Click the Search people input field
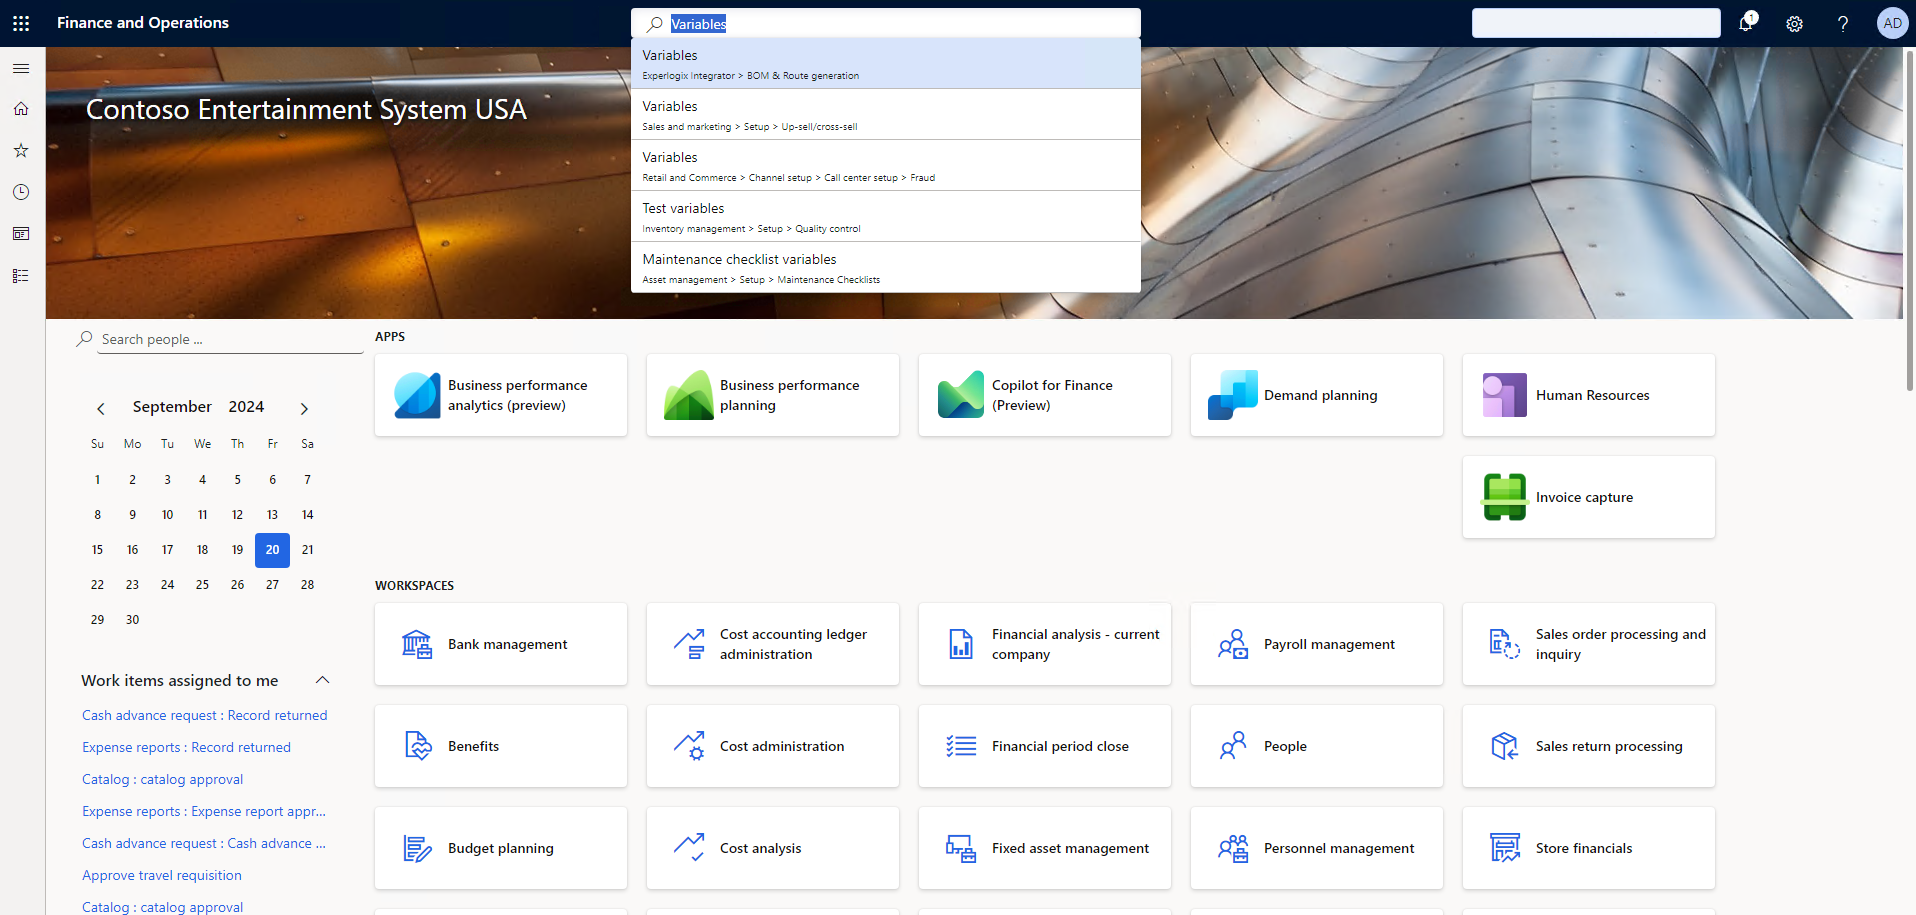This screenshot has width=1916, height=915. (x=230, y=339)
